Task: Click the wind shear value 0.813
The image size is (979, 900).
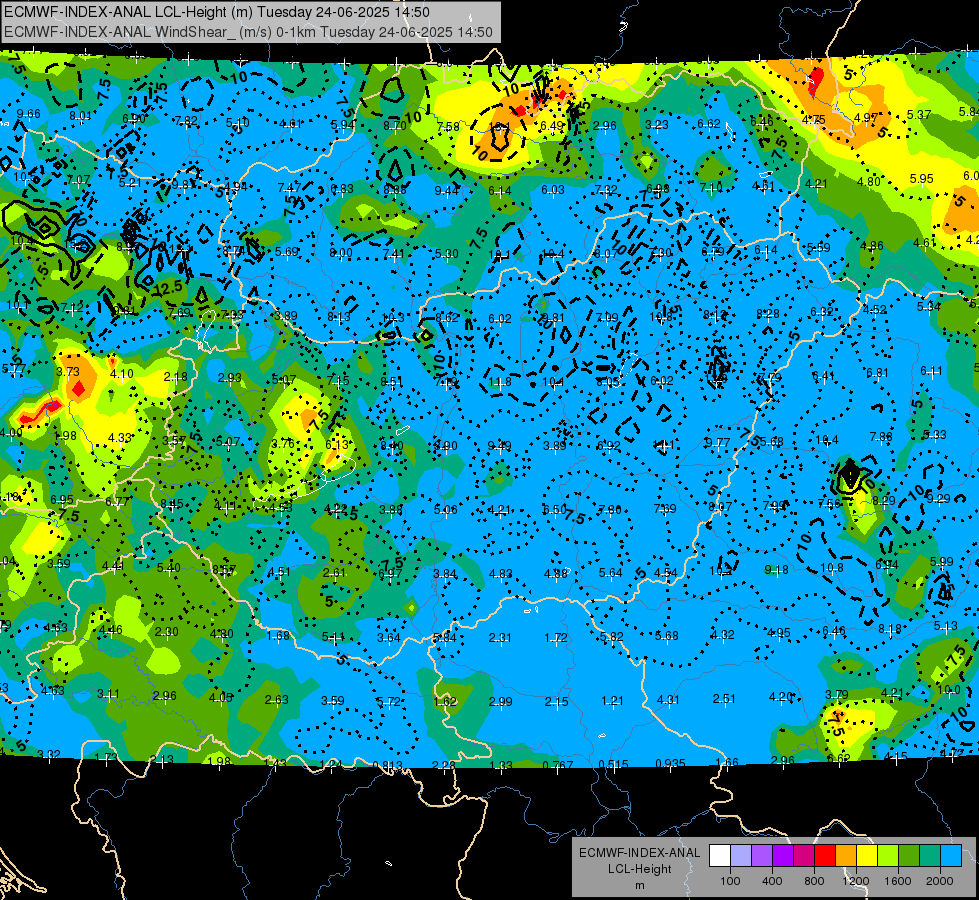Action: coord(388,766)
